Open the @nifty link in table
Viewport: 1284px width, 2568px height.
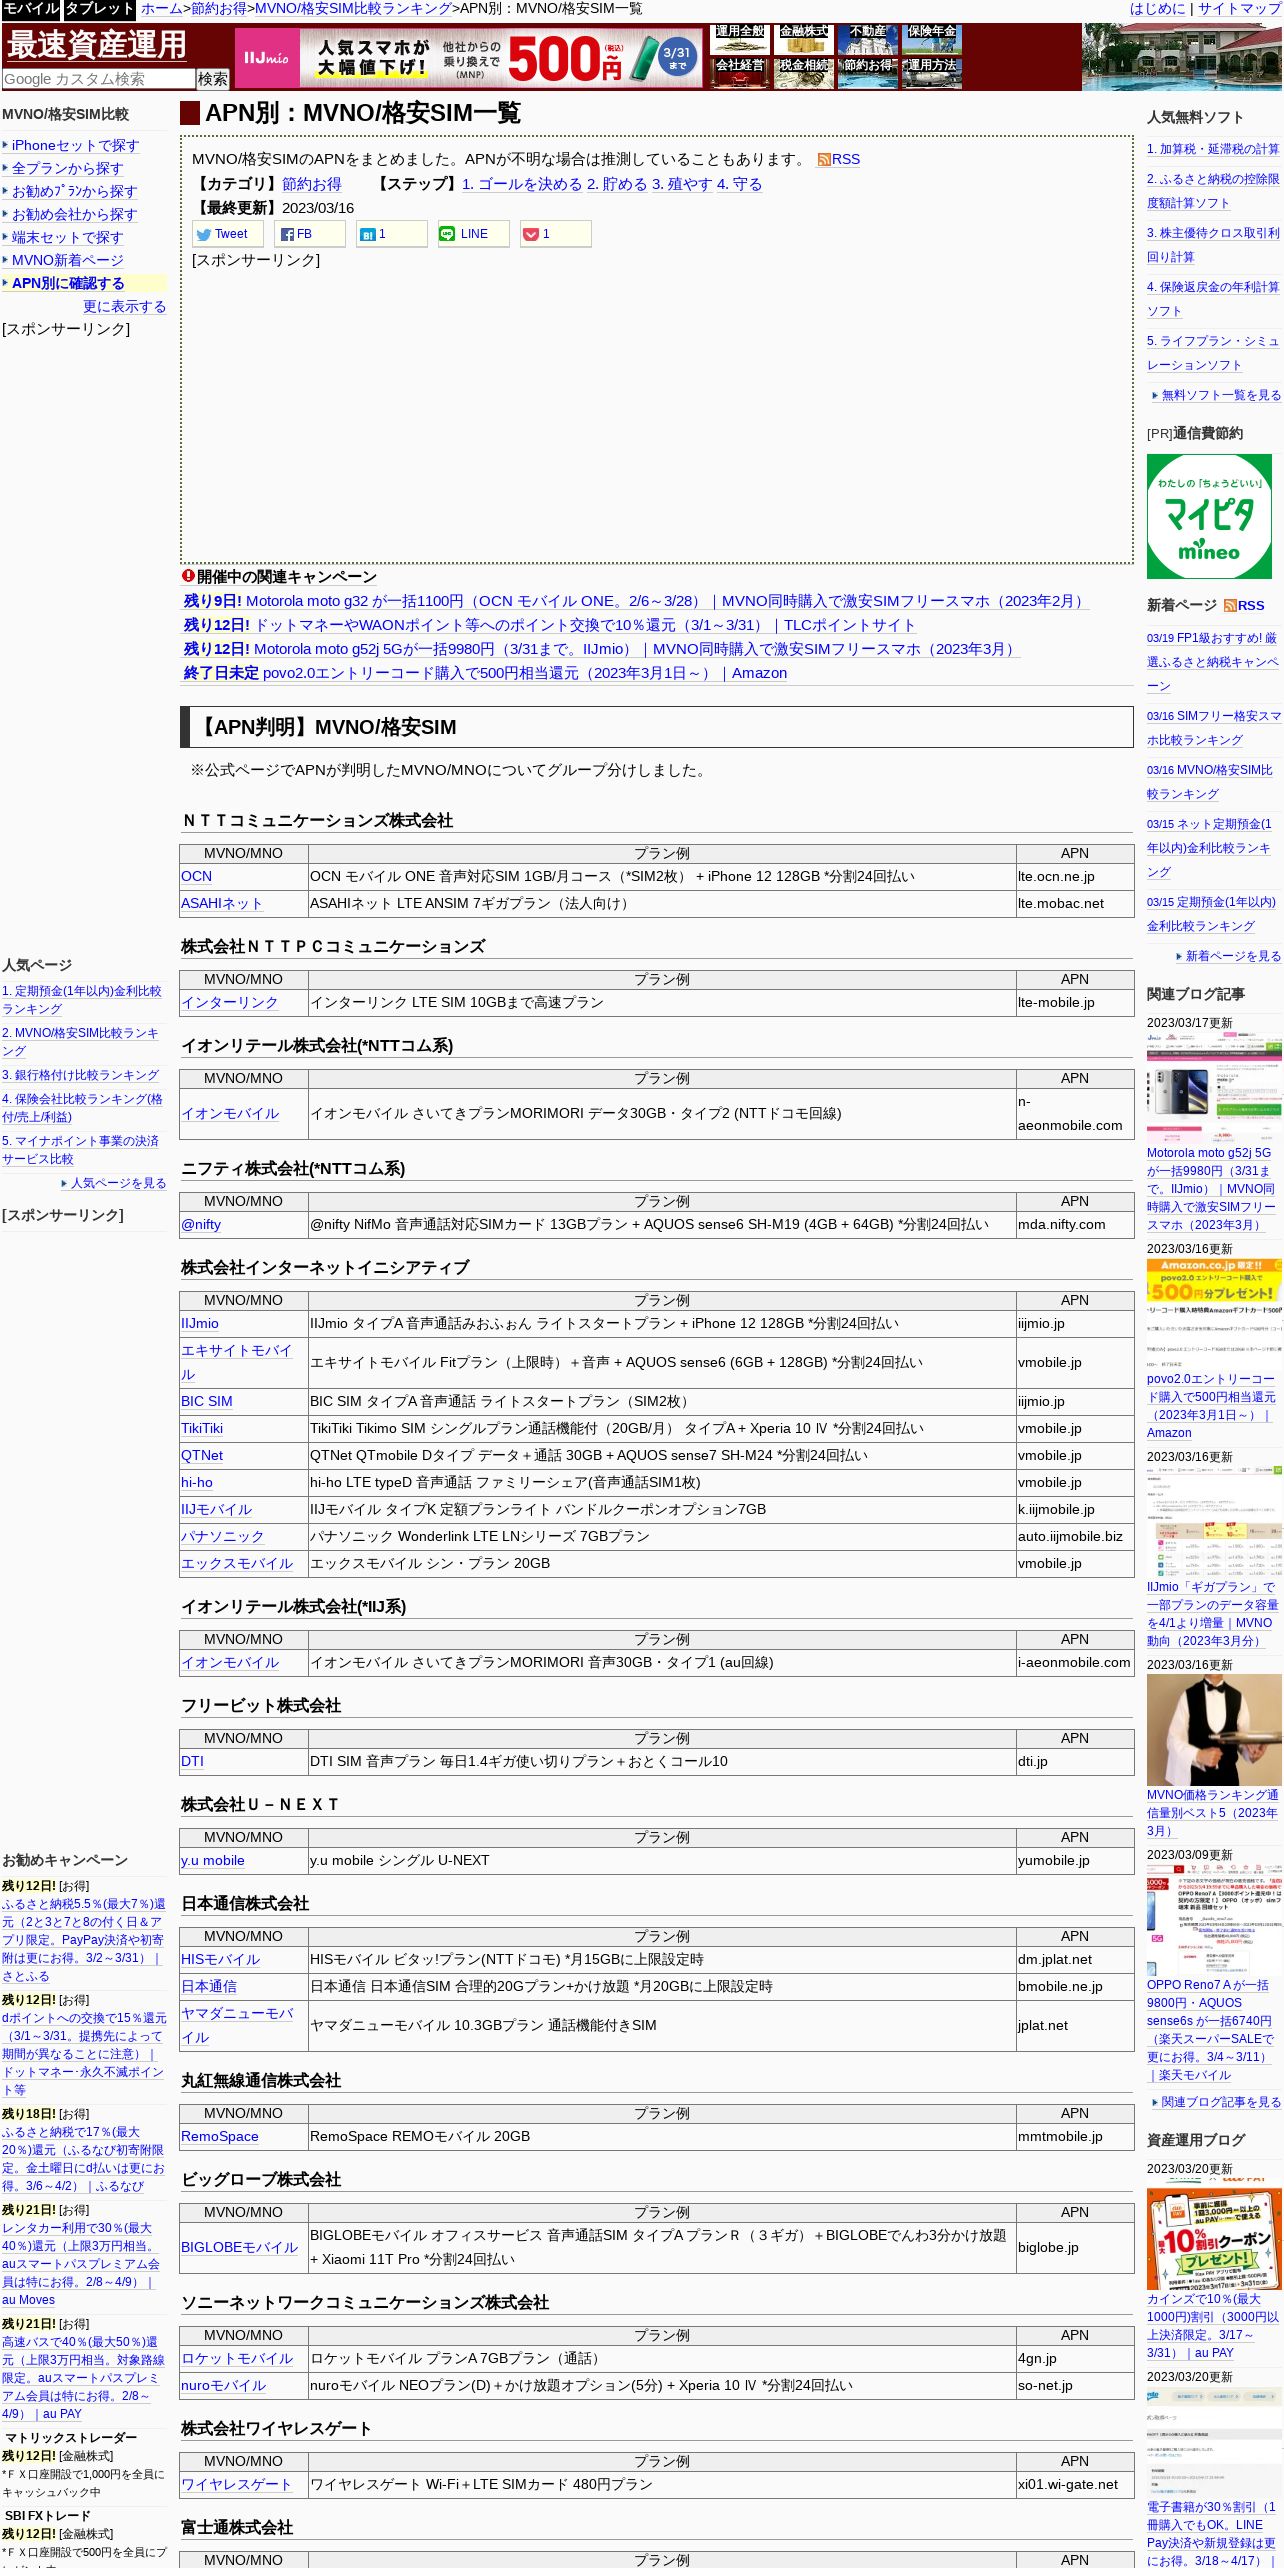(201, 1224)
